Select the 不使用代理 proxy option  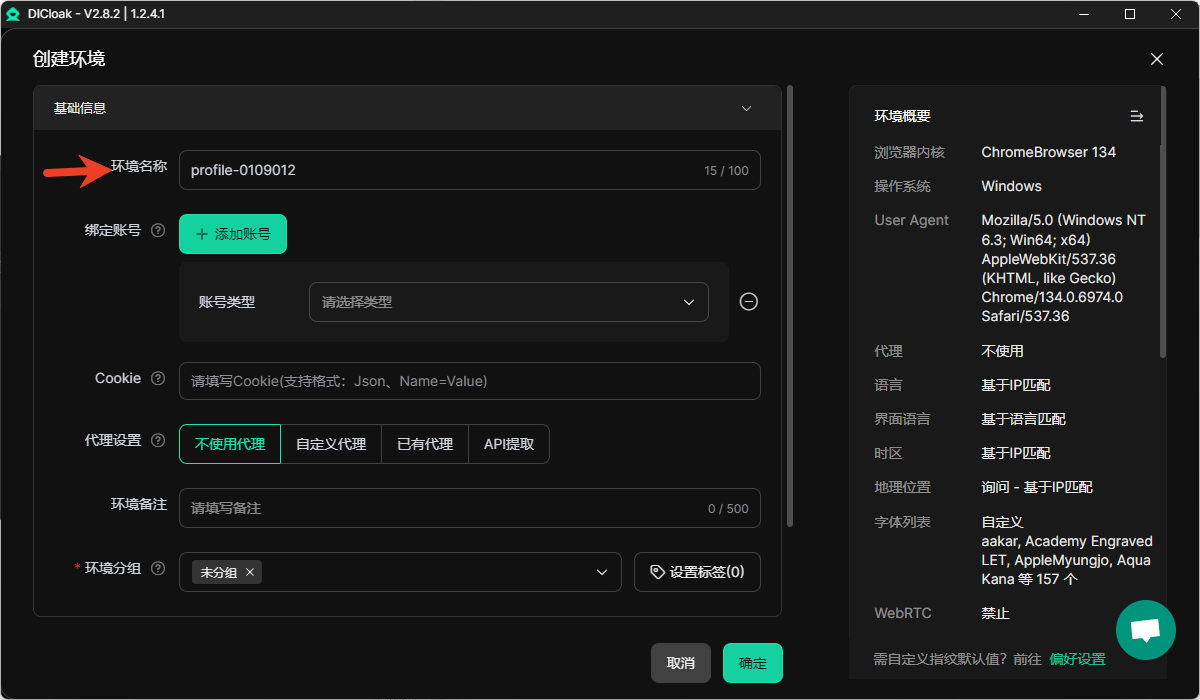(x=230, y=444)
